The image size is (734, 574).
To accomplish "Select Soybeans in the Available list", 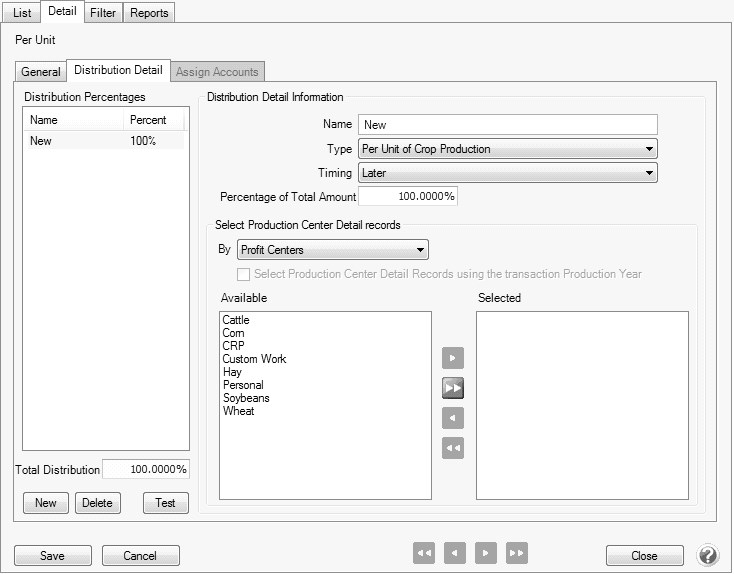I will pos(246,398).
